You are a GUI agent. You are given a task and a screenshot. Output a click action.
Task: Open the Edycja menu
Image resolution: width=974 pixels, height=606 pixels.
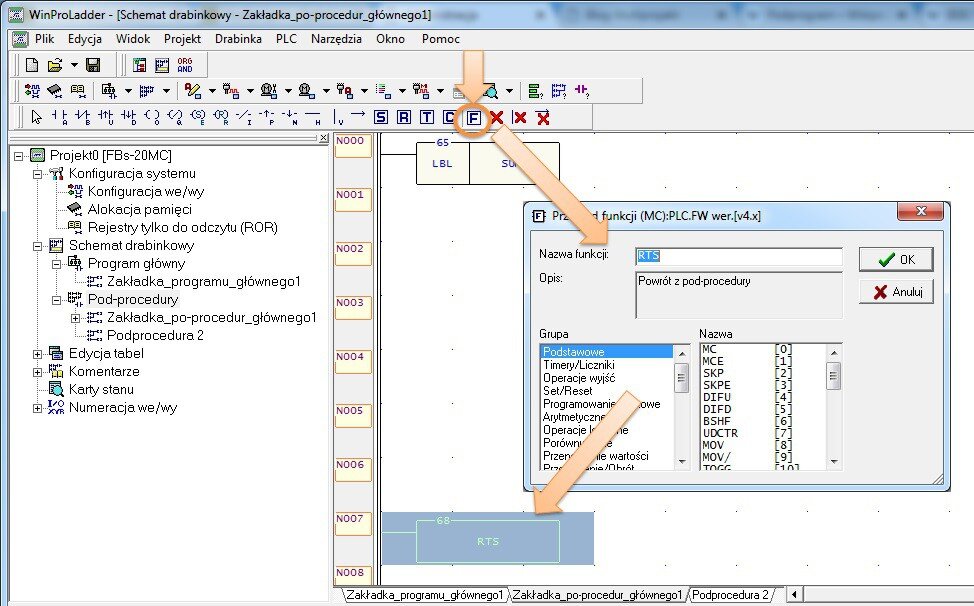point(85,38)
